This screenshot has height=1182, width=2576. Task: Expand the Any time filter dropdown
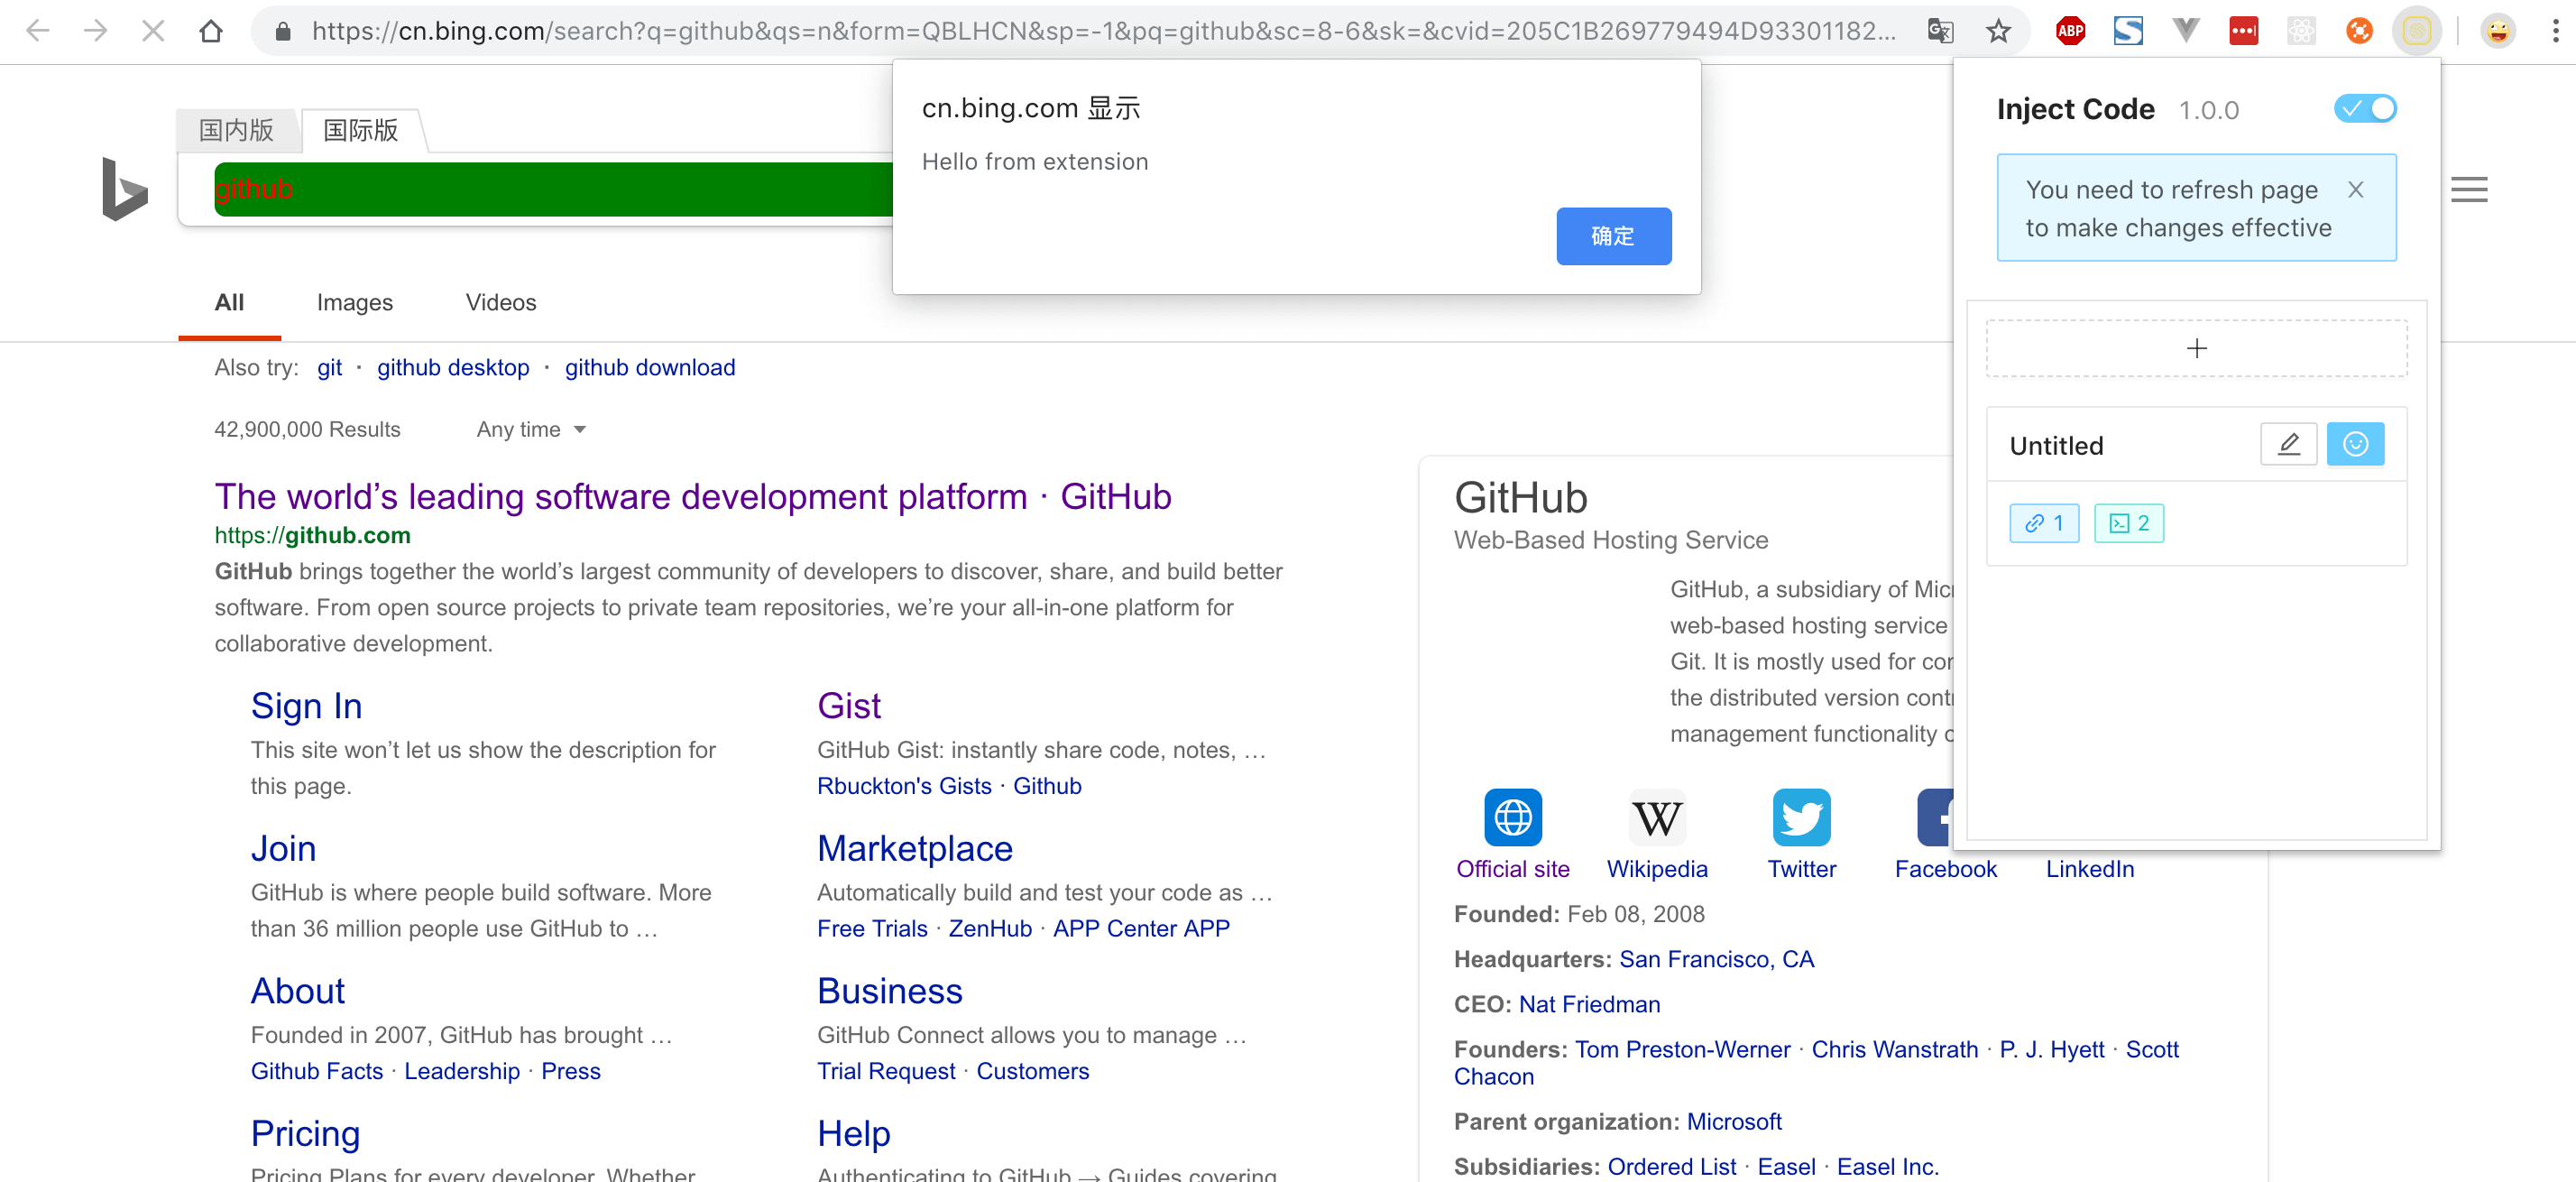[531, 430]
